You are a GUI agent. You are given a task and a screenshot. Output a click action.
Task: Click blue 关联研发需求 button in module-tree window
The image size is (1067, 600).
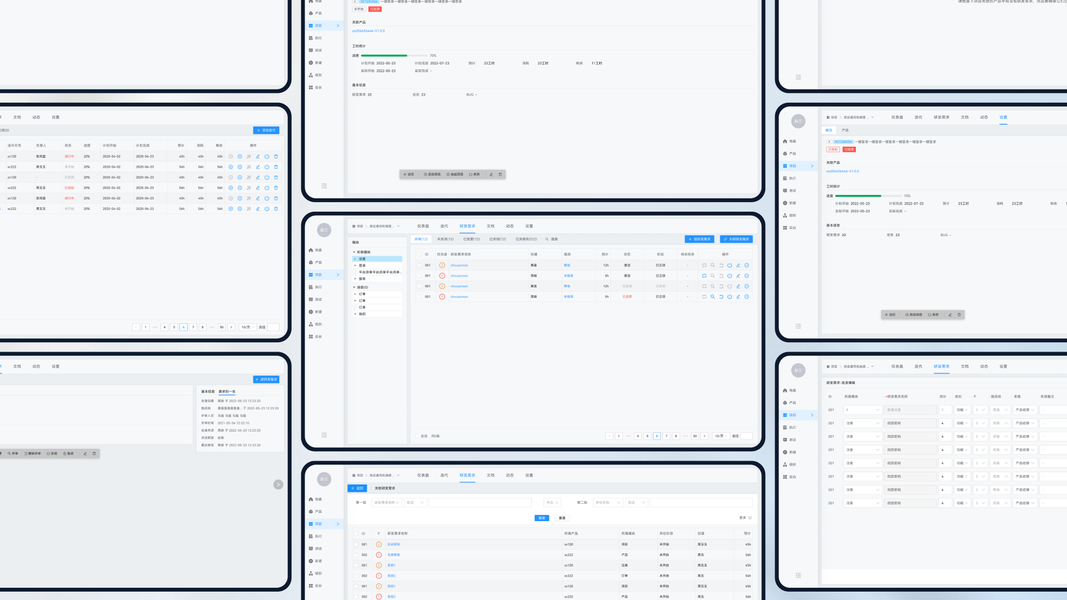pyautogui.click(x=736, y=239)
